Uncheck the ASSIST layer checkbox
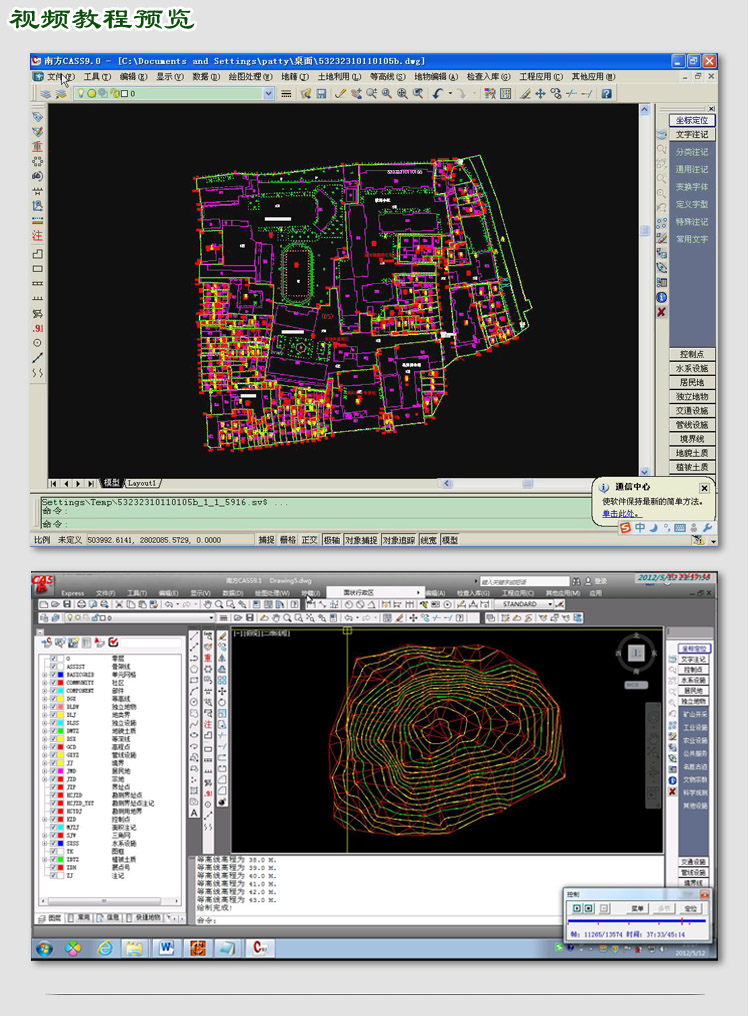750x1016 pixels. coord(53,667)
